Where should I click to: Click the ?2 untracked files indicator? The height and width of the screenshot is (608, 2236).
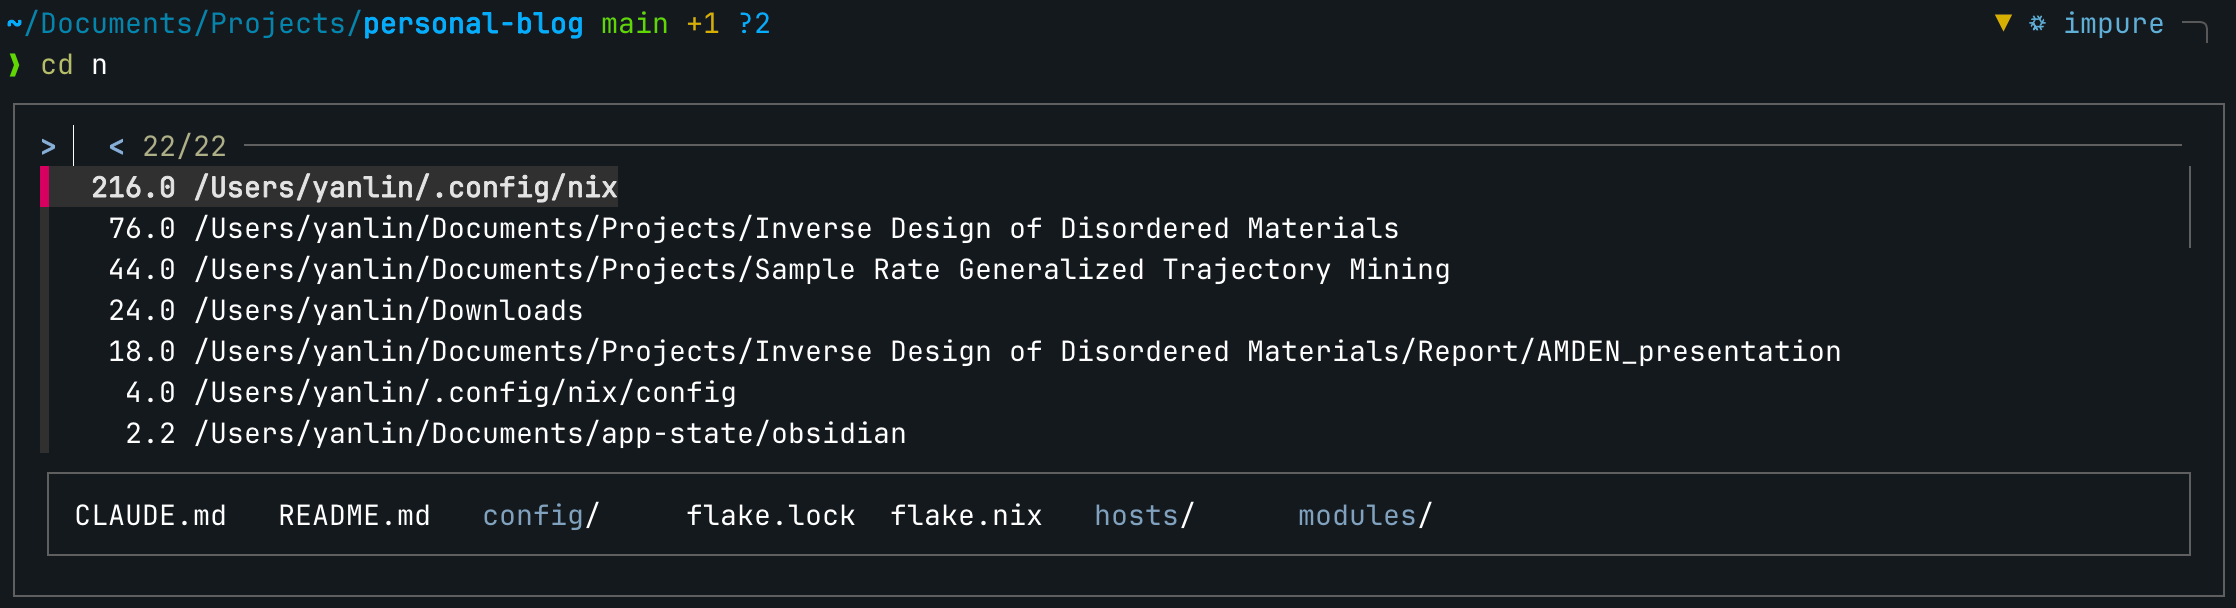coord(754,23)
